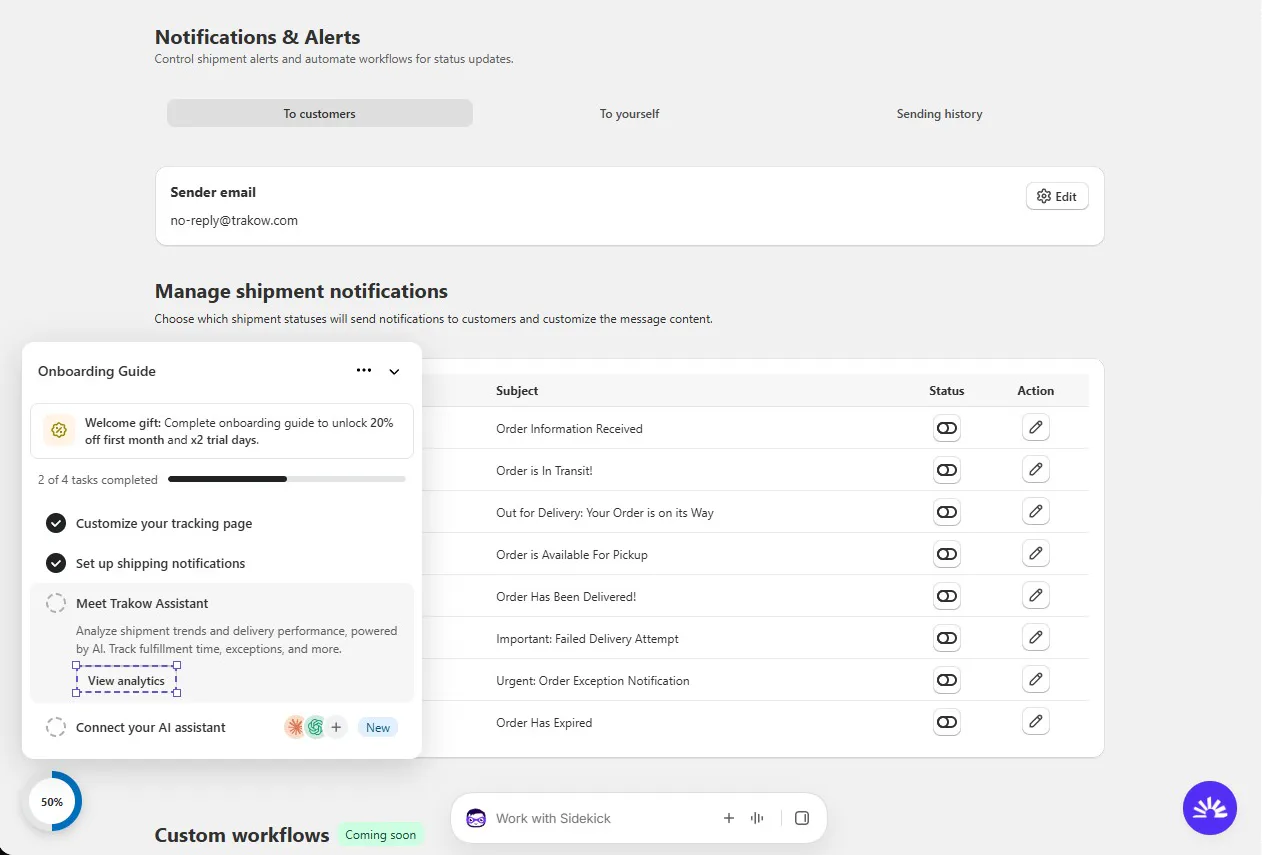Image resolution: width=1262 pixels, height=855 pixels.
Task: Edit the Order Information Received notification
Action: tap(1036, 428)
